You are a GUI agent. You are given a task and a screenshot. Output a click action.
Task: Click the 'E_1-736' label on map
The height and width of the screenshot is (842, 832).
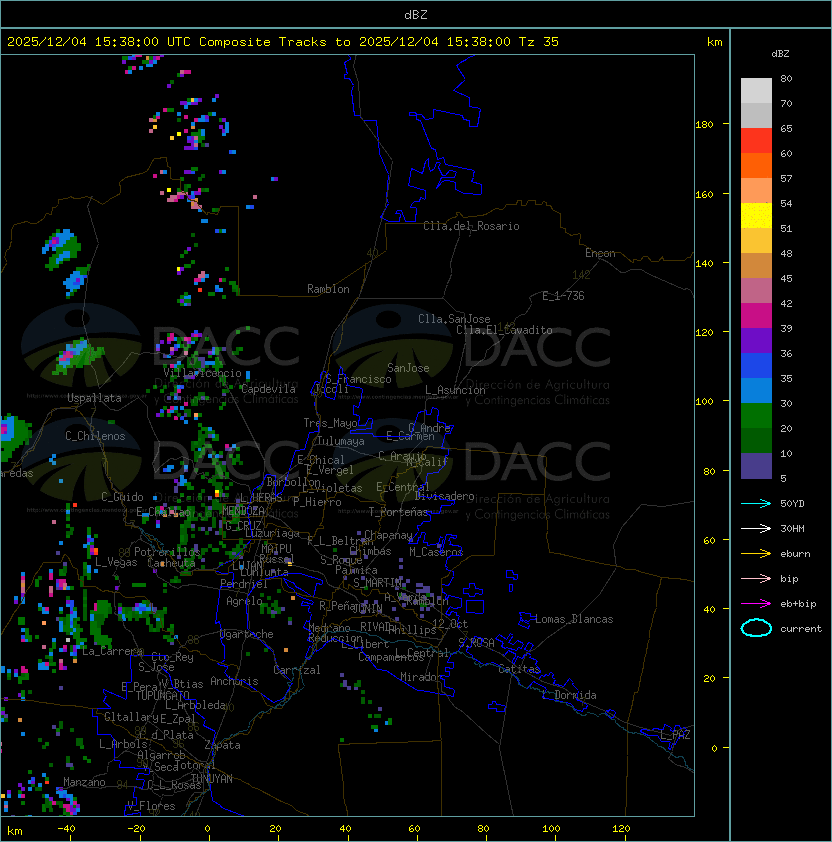pyautogui.click(x=563, y=296)
